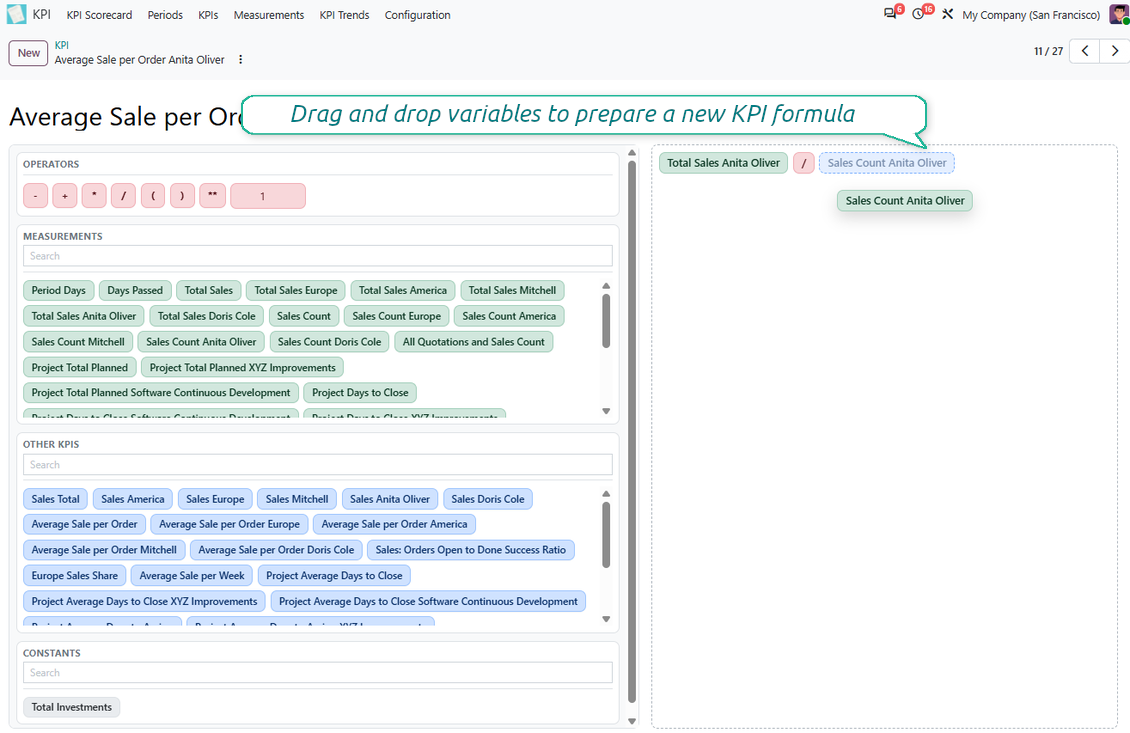Select the closing parenthesis operator
Image resolution: width=1130 pixels, height=733 pixels.
pos(182,196)
